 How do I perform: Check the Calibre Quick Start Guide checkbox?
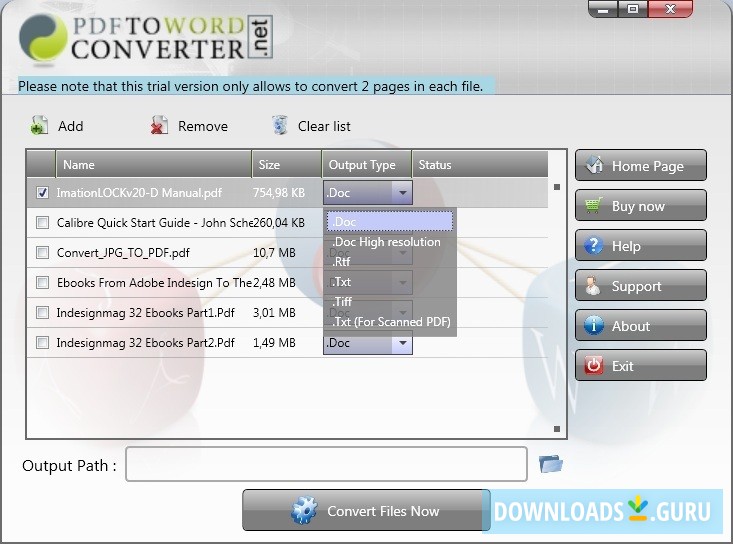[x=43, y=222]
